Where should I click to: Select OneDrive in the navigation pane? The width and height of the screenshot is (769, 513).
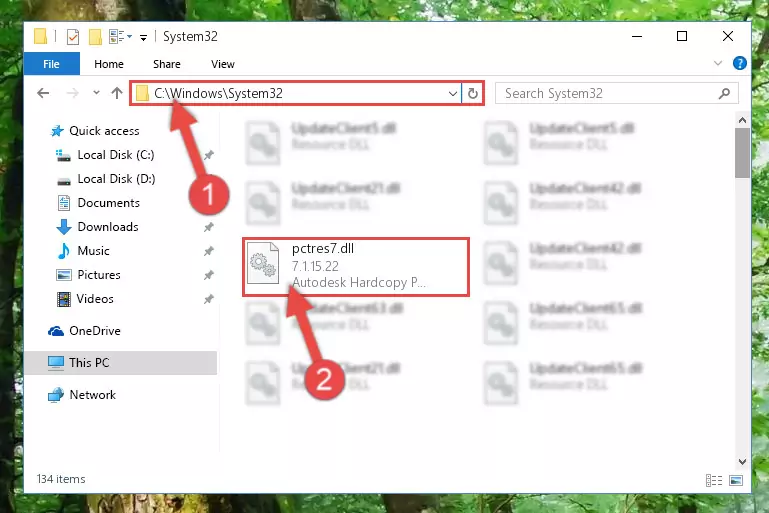click(x=95, y=331)
